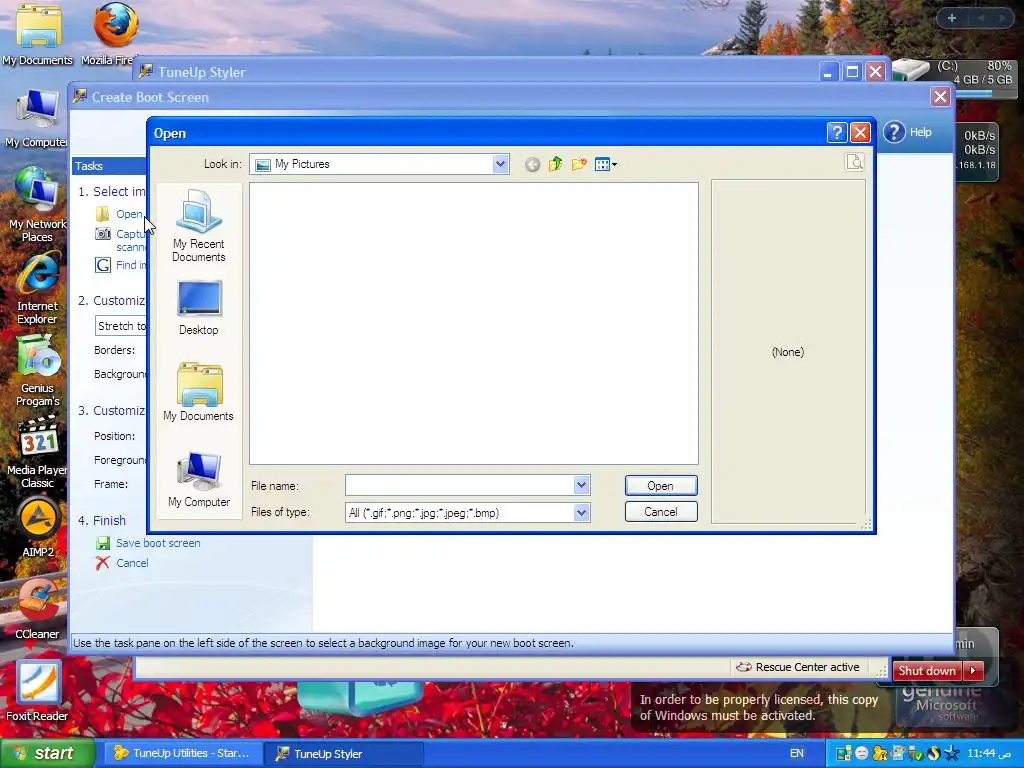Click Open link in Tasks pane
Image resolution: width=1024 pixels, height=768 pixels.
pyautogui.click(x=129, y=214)
